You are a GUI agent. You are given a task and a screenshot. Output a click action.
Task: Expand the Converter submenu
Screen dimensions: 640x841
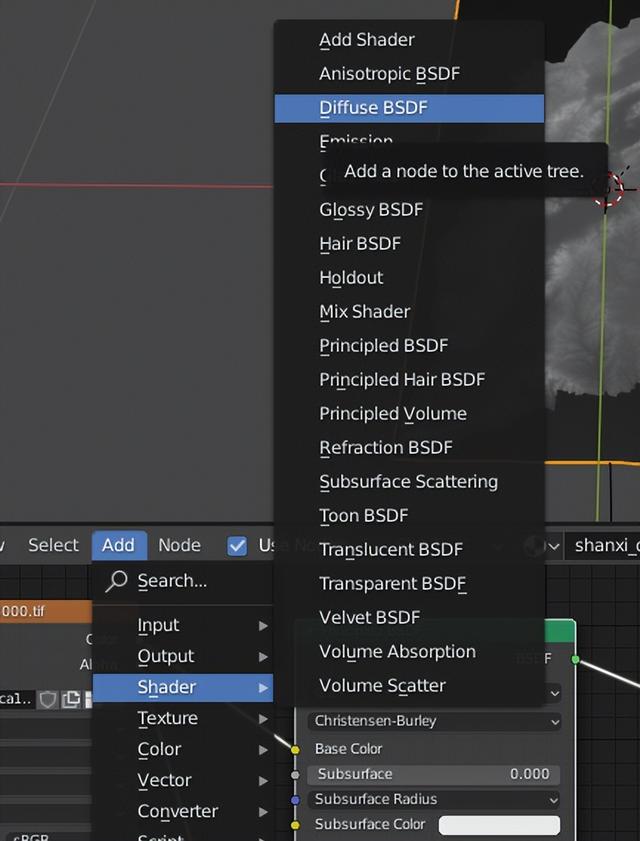point(182,812)
